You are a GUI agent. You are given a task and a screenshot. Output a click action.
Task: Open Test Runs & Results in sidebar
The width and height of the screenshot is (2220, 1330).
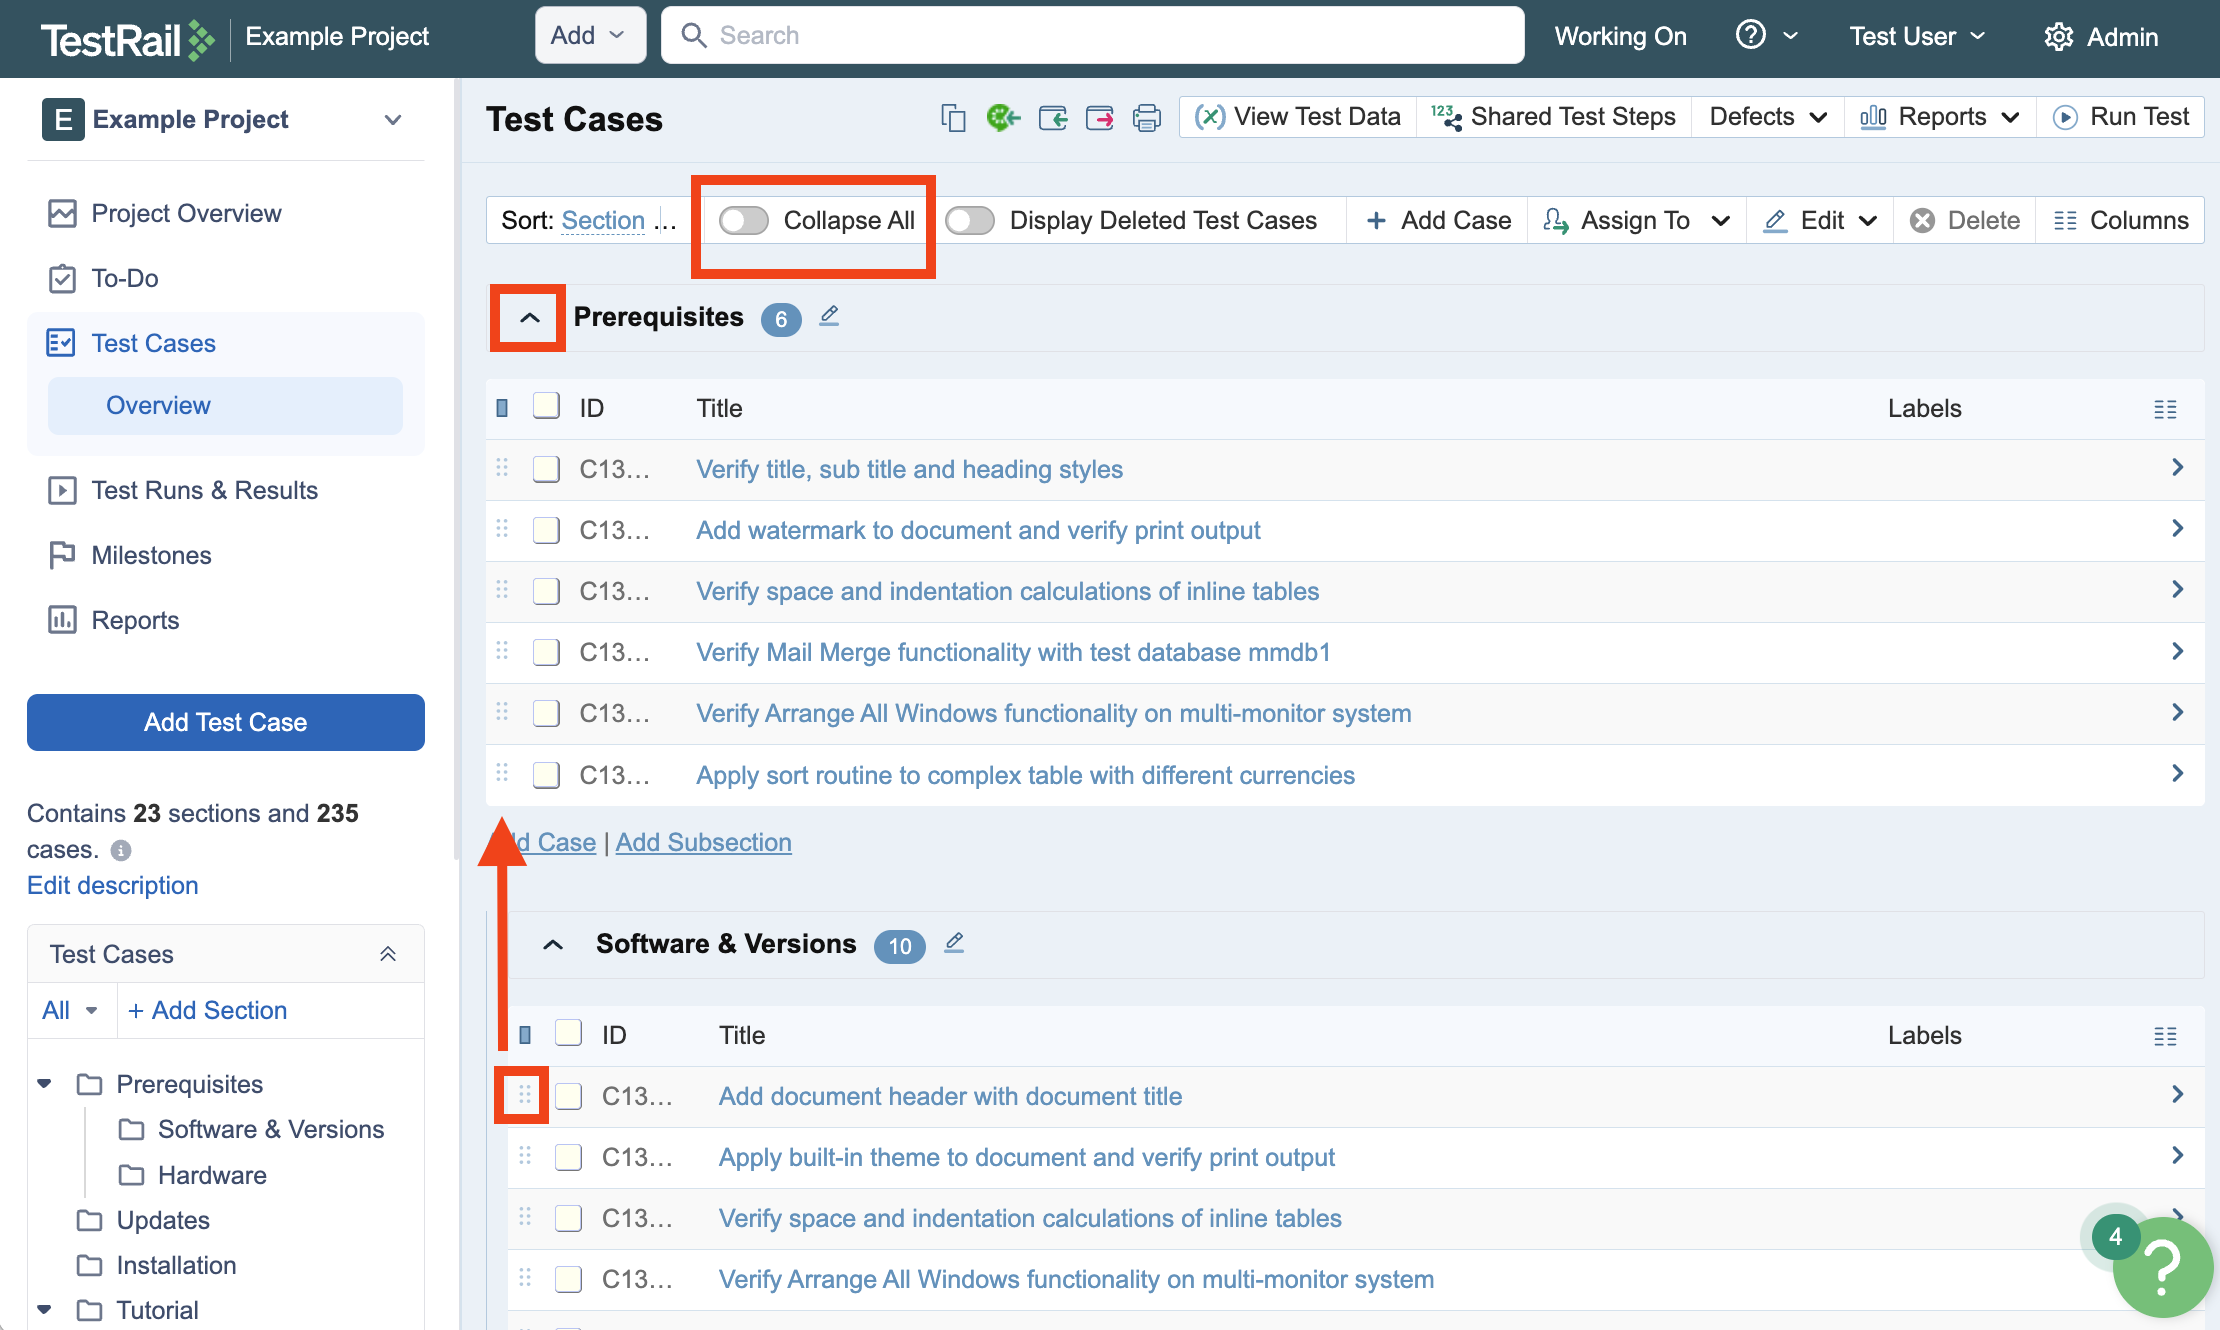[x=204, y=490]
